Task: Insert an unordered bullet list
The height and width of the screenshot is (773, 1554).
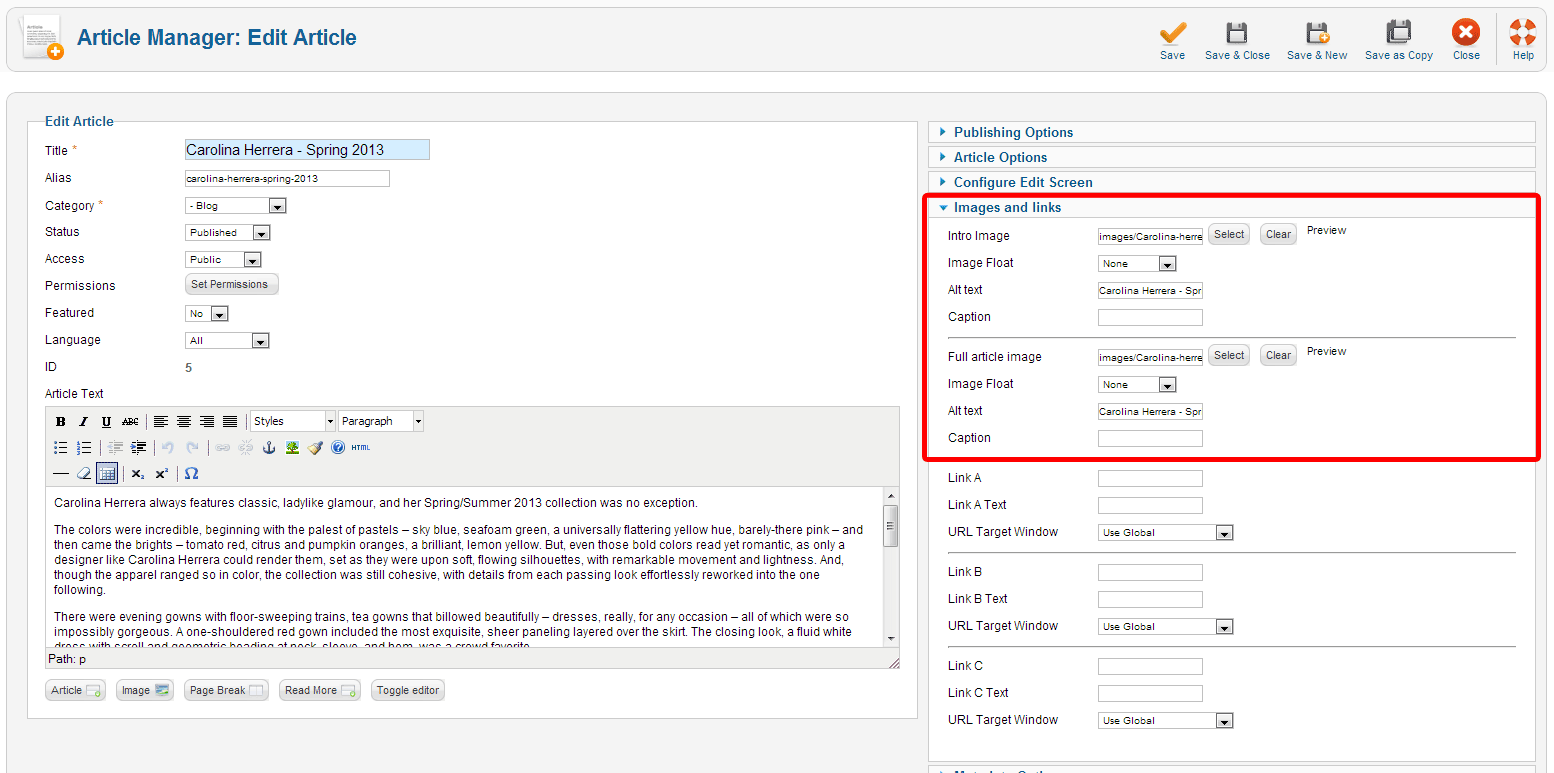Action: [61, 448]
